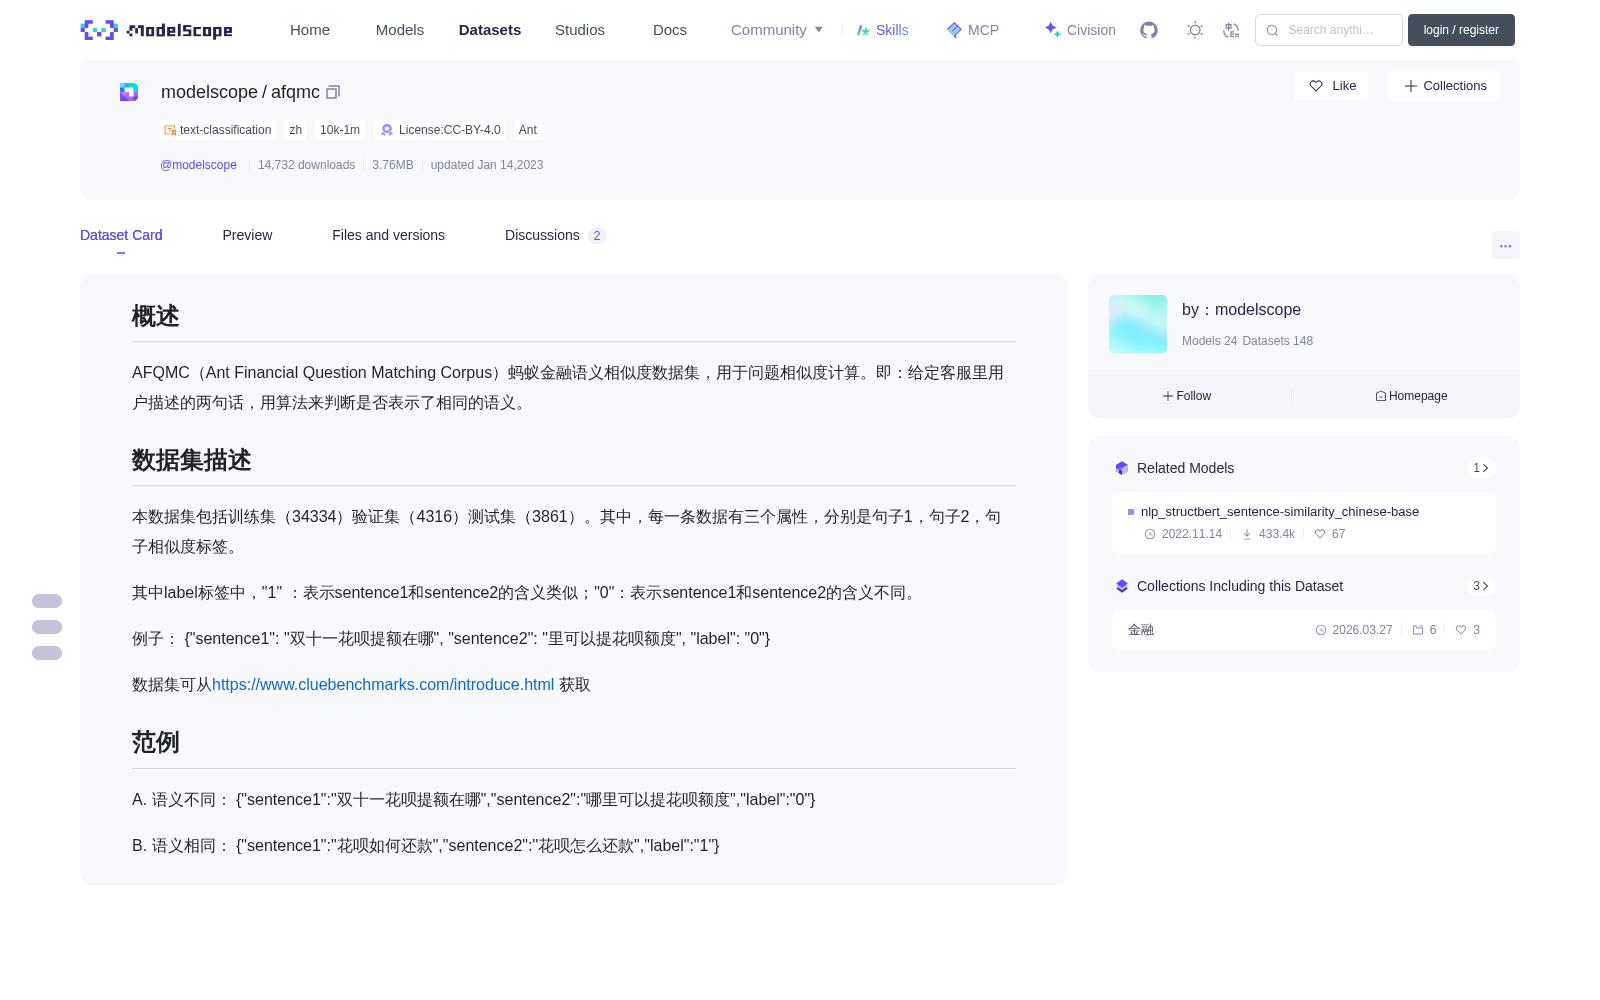Click the MCP diamond icon
Screen dimensions: 1600x1000
[x=954, y=30]
